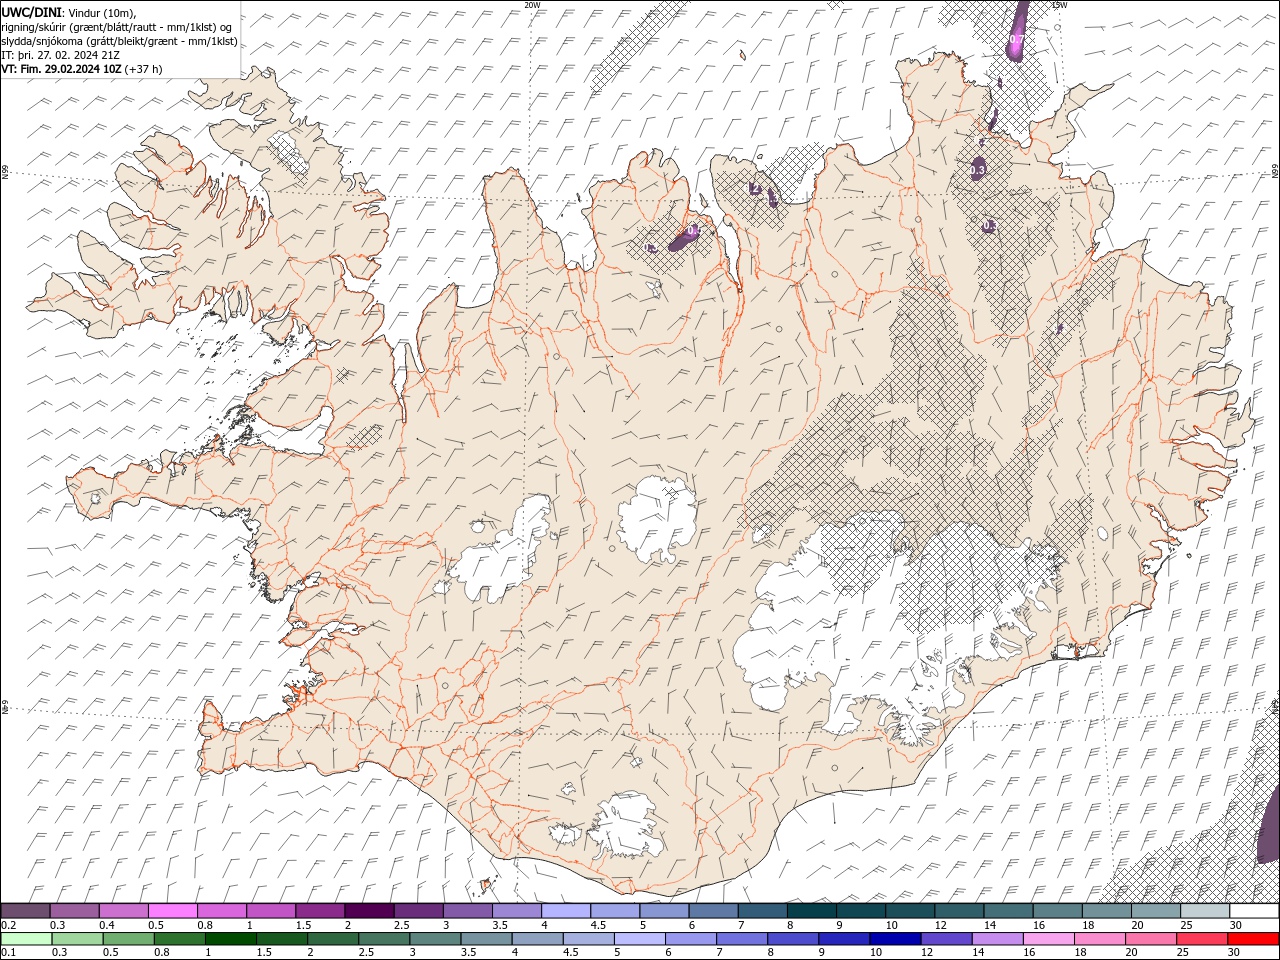
Task: Select the snow legend swatch labelled 10
Action: (910, 911)
